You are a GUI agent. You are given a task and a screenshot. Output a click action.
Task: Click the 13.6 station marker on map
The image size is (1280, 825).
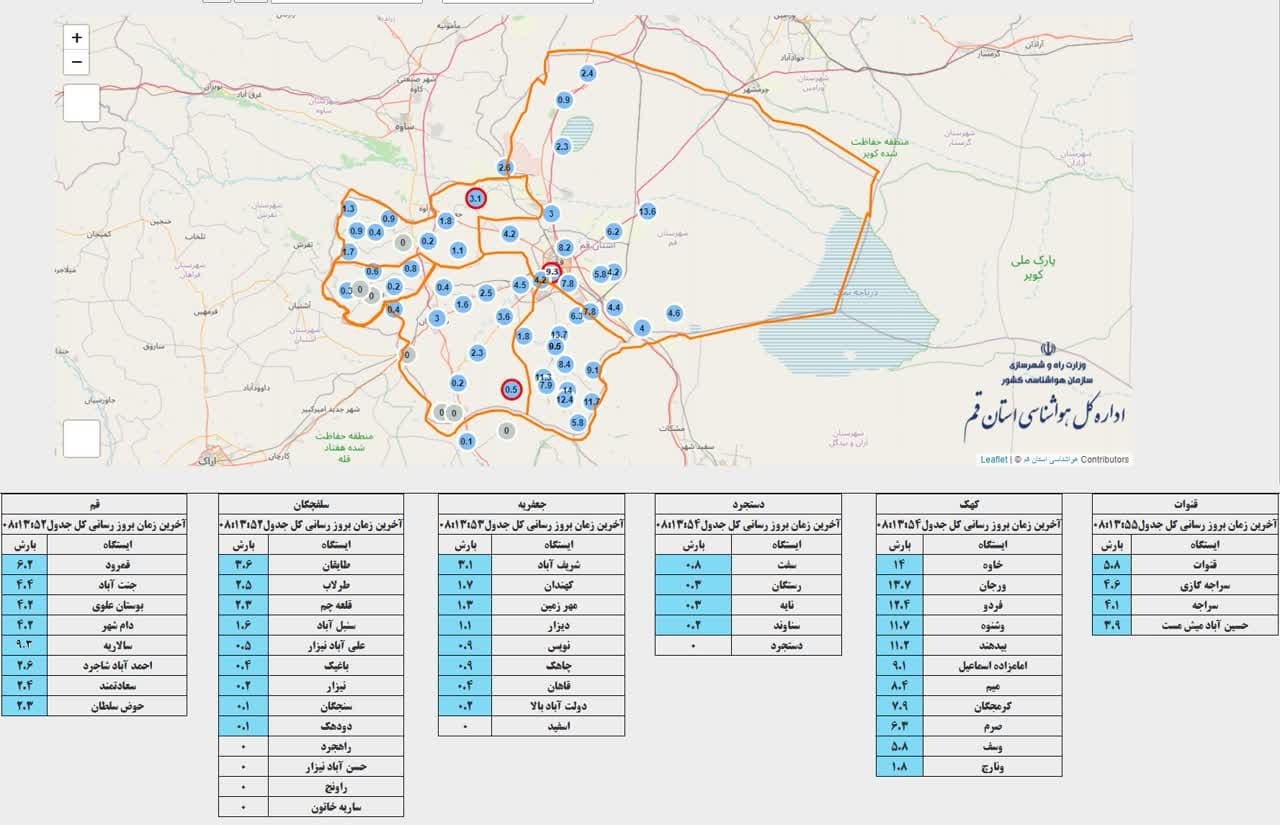point(647,211)
